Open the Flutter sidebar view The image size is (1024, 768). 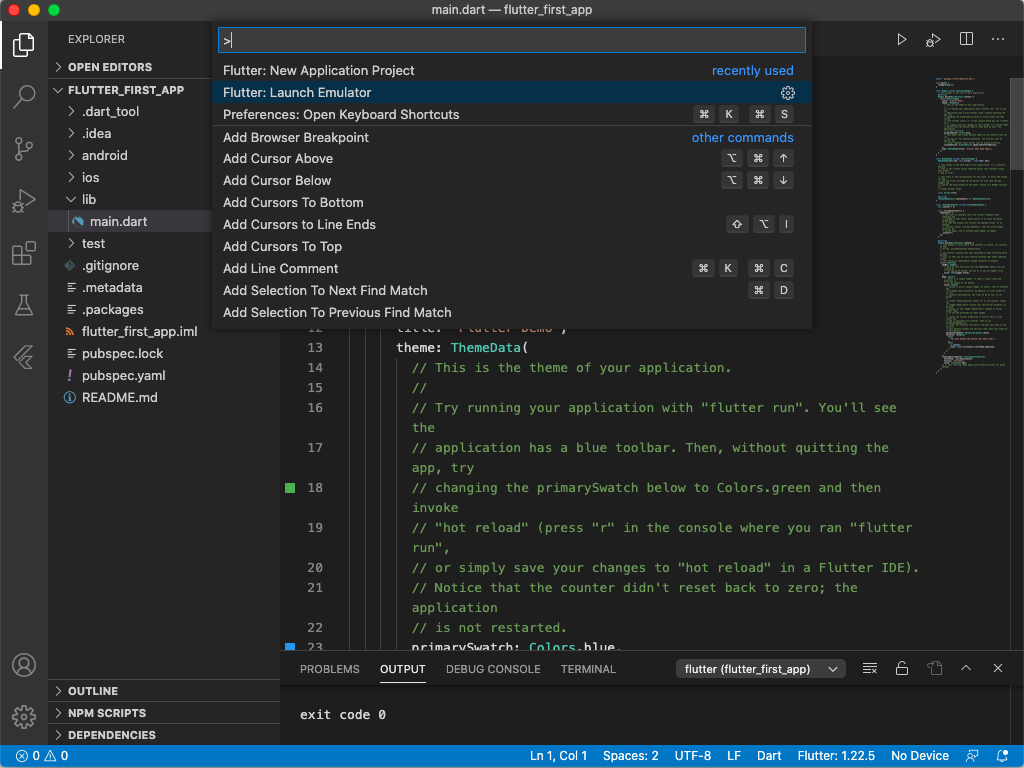click(x=24, y=357)
